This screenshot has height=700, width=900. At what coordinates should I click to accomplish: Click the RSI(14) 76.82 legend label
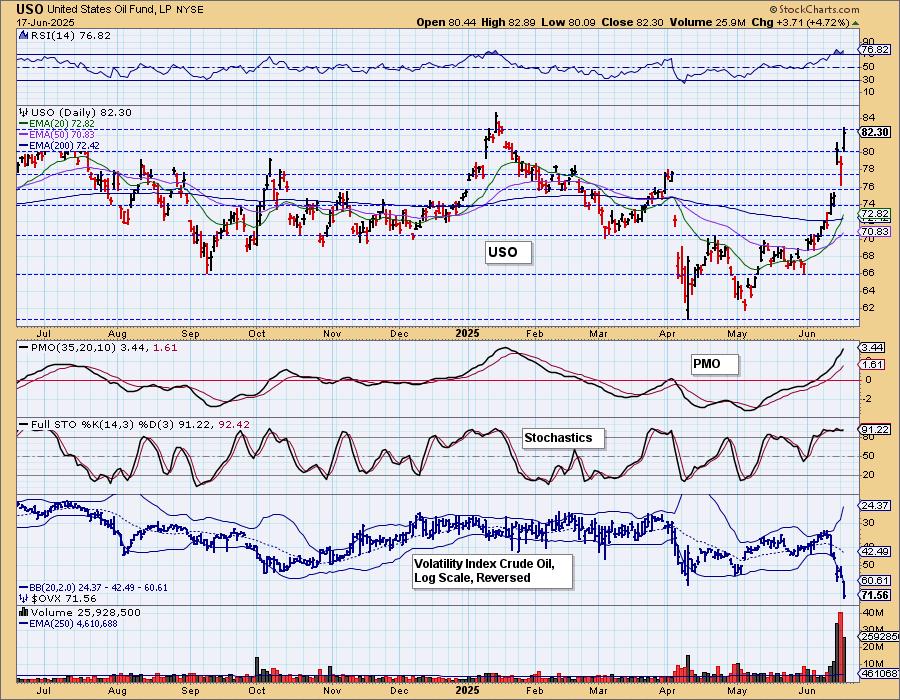pos(70,35)
